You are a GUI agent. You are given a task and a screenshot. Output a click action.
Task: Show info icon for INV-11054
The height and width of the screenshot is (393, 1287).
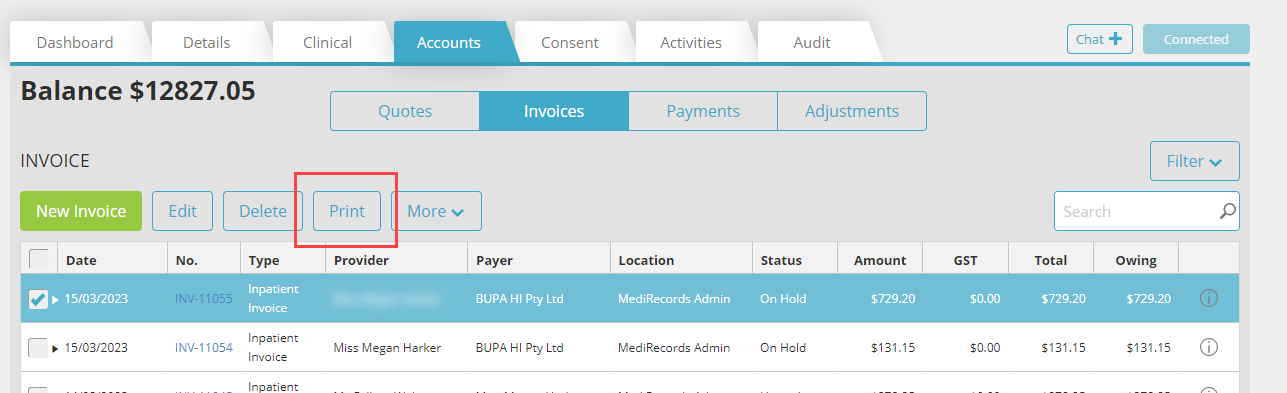1208,347
